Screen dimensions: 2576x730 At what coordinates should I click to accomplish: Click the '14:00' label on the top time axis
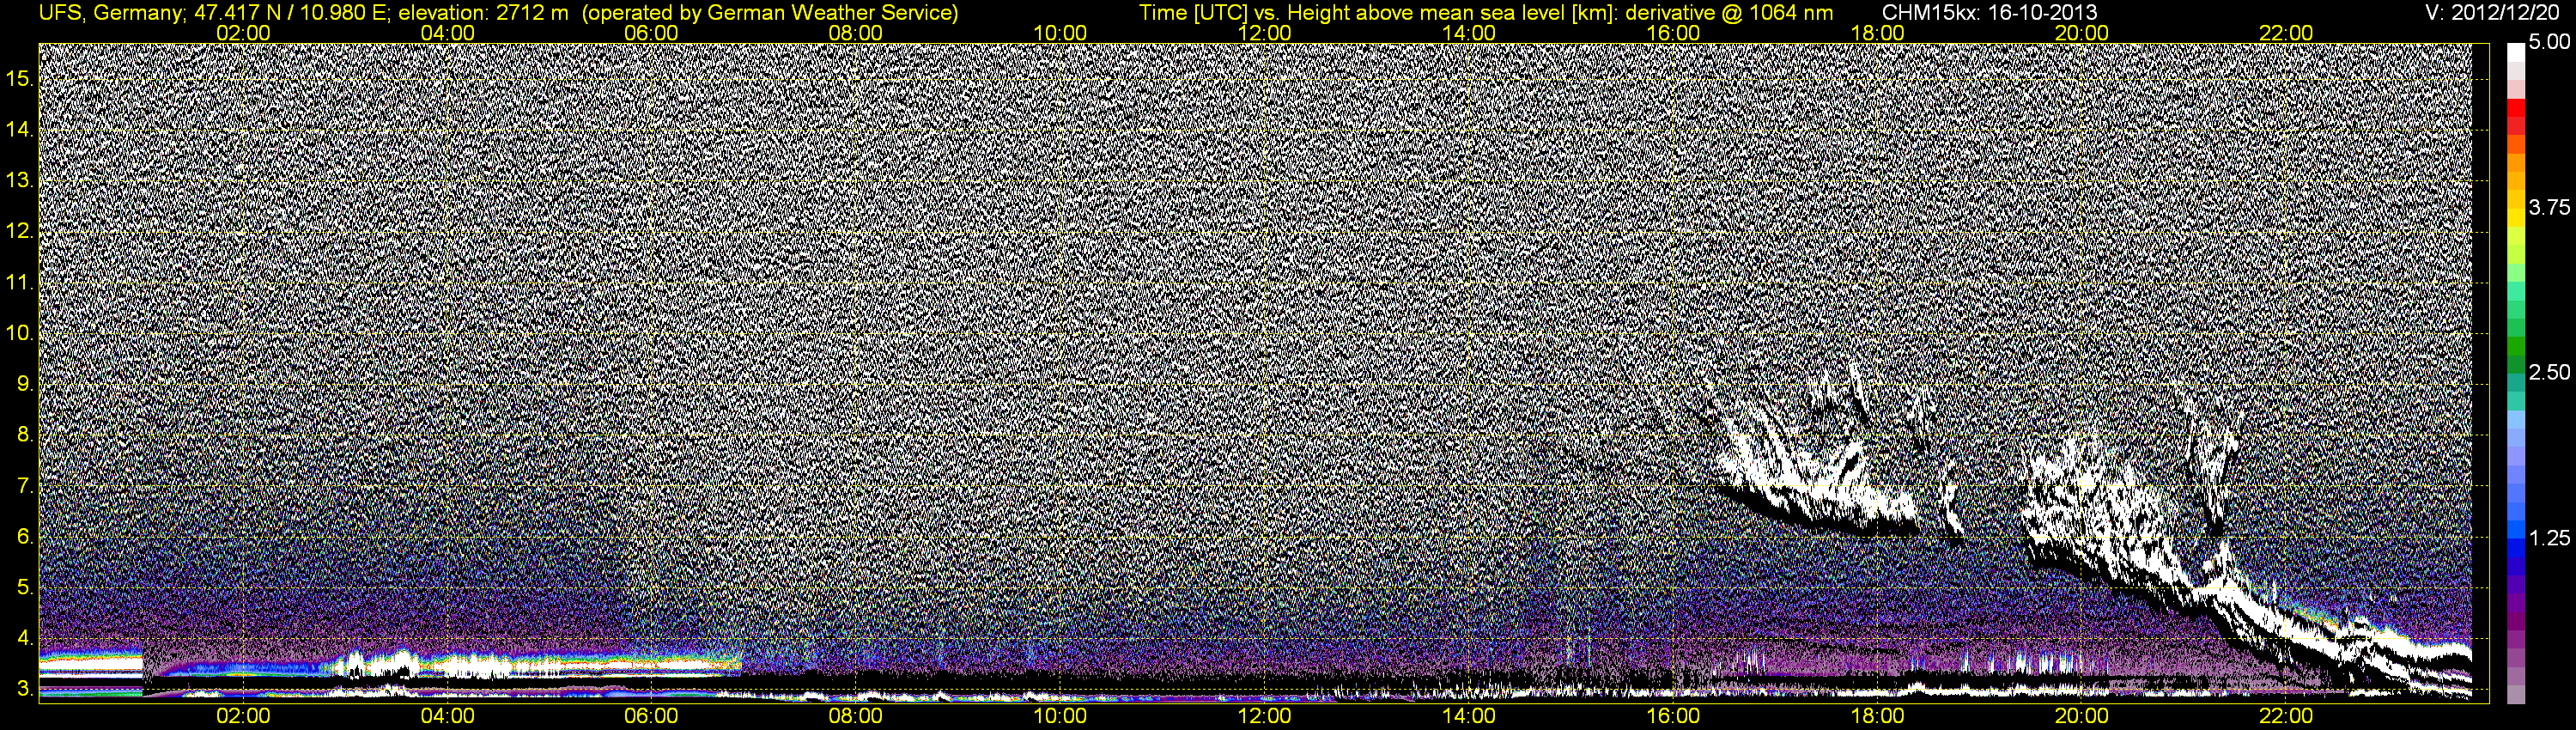(1469, 33)
